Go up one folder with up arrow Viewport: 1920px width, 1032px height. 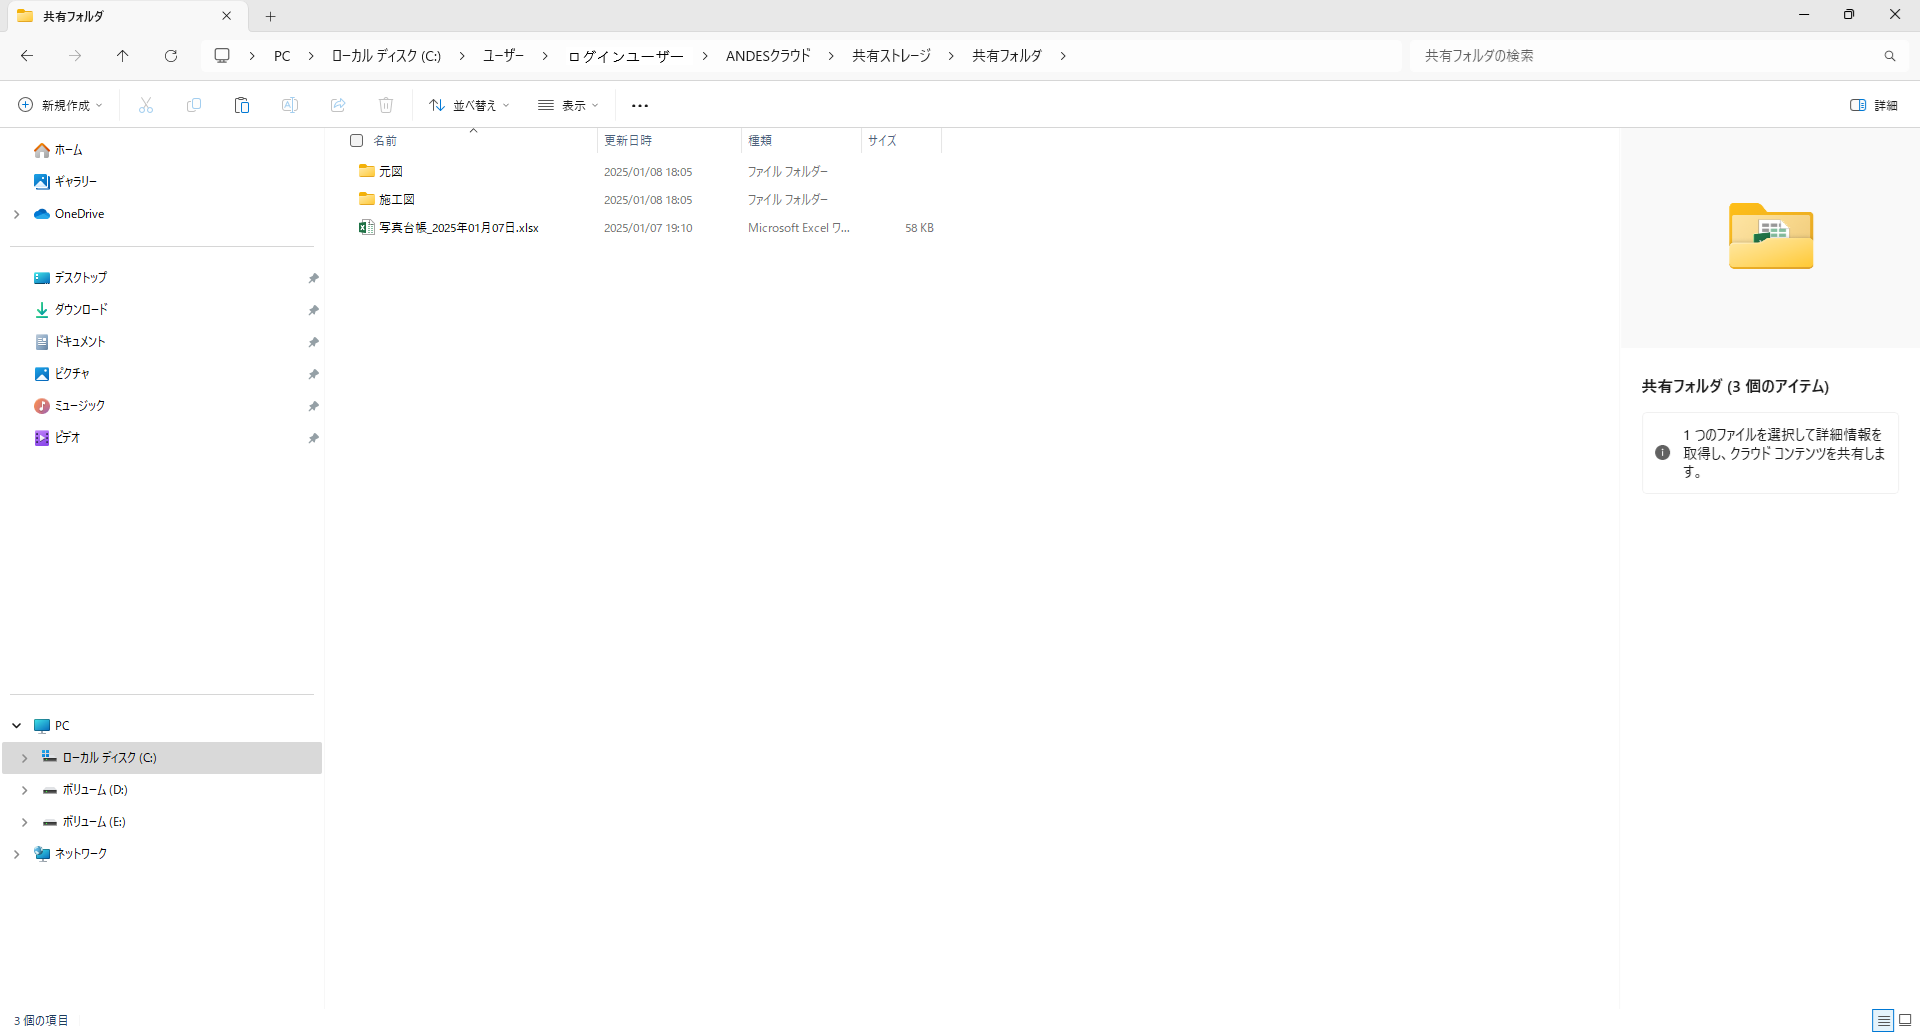[123, 56]
